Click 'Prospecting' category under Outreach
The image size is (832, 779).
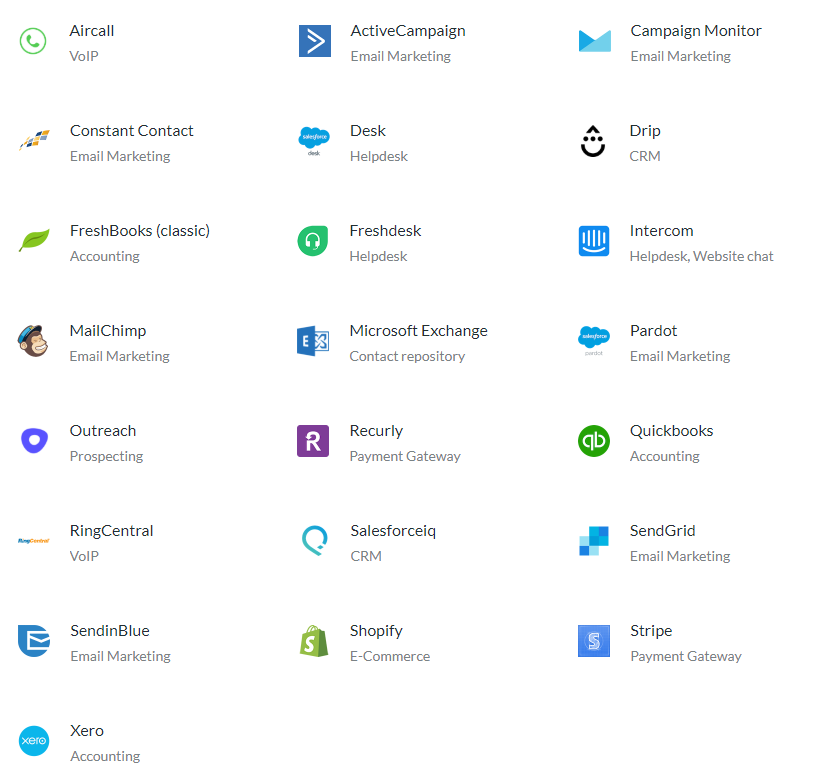click(106, 456)
